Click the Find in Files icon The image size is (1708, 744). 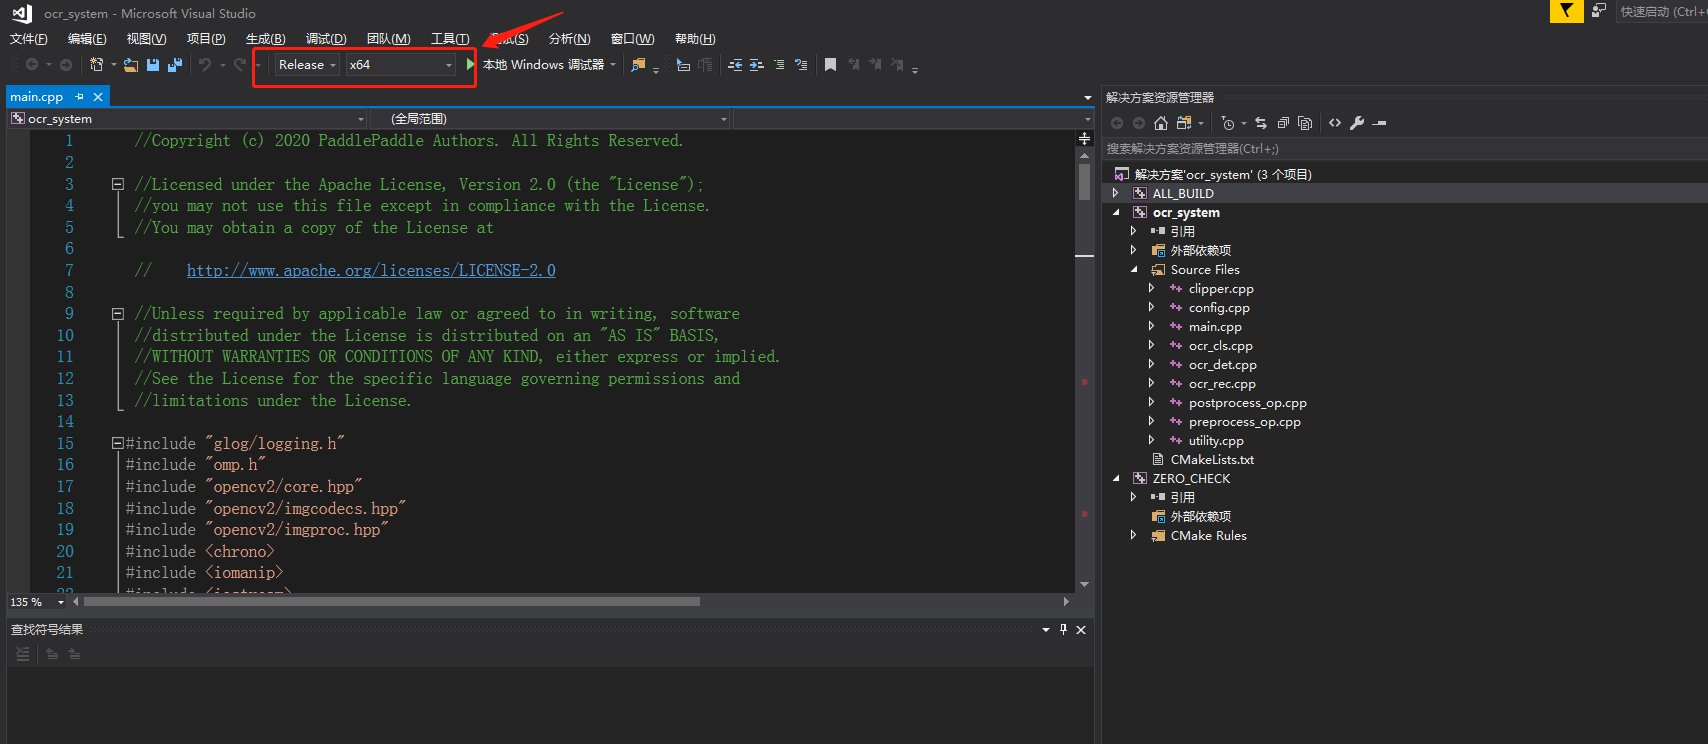tap(638, 65)
